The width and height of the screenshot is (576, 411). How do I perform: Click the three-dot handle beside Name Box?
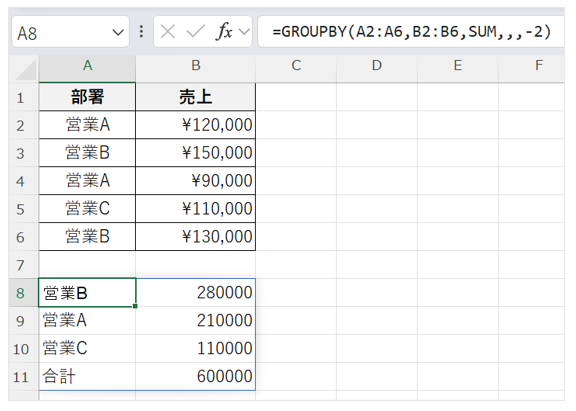tap(141, 32)
